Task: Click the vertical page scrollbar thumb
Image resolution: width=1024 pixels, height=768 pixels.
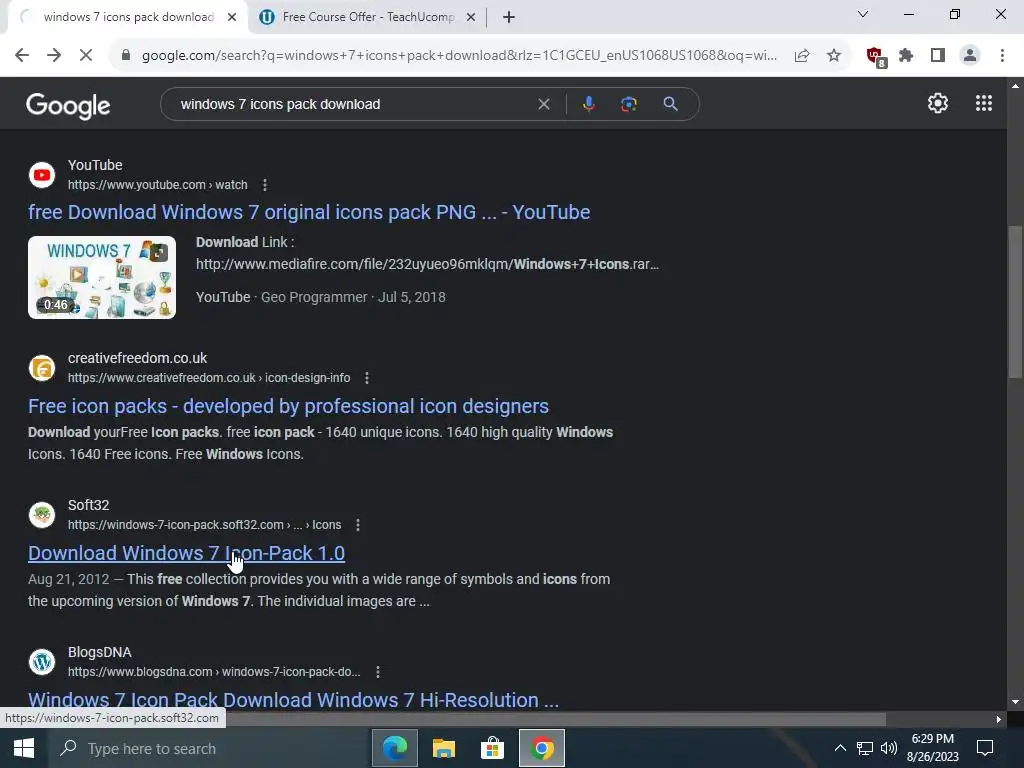Action: pos(1015,300)
